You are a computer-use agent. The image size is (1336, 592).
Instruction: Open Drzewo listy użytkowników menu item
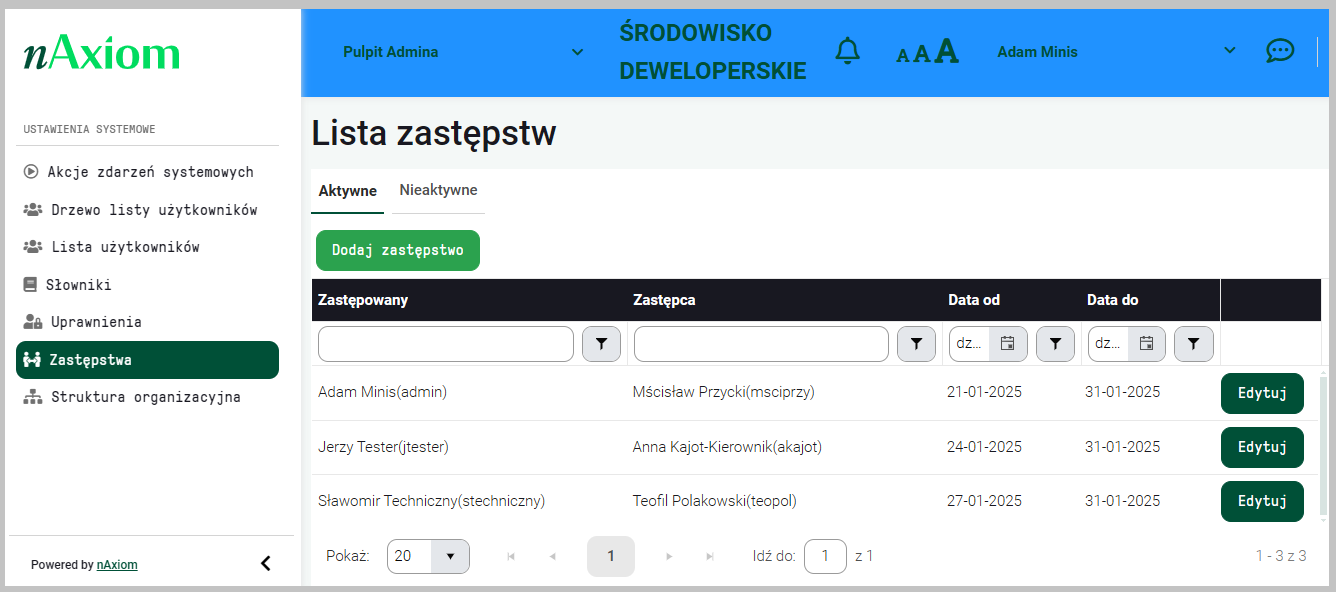coord(148,210)
